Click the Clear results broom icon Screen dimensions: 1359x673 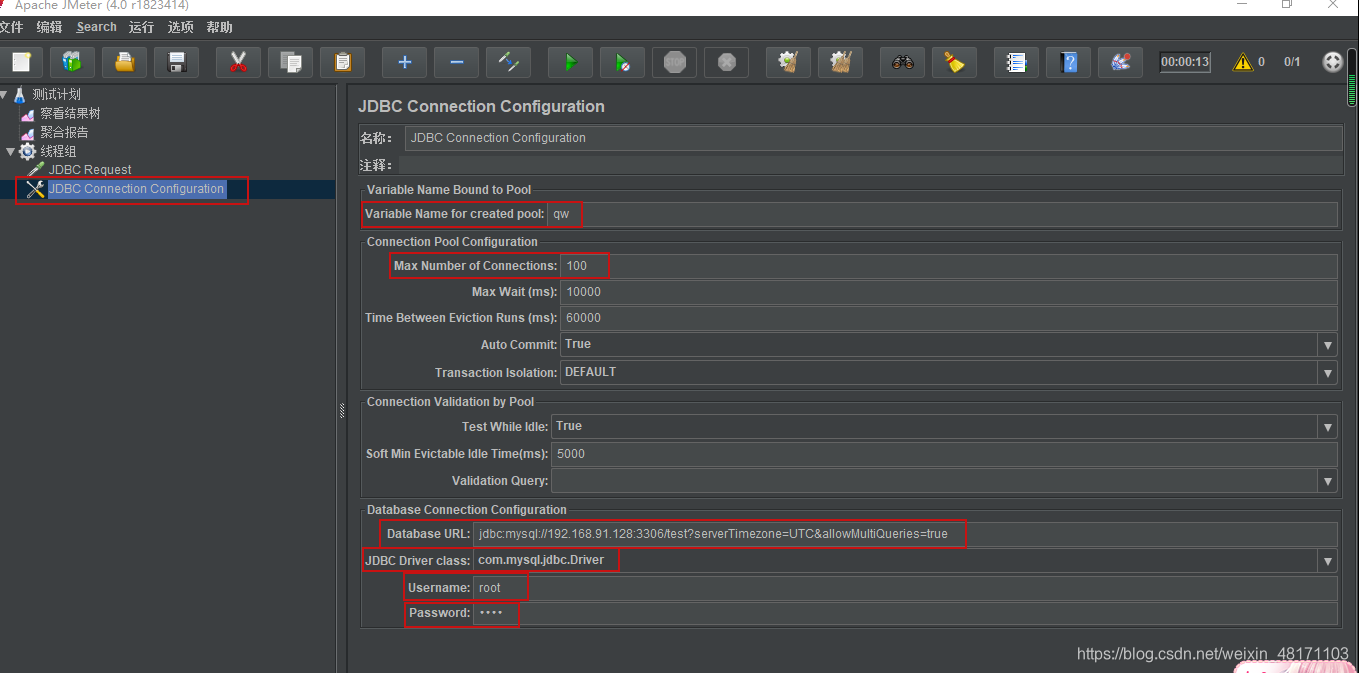pyautogui.click(x=788, y=62)
